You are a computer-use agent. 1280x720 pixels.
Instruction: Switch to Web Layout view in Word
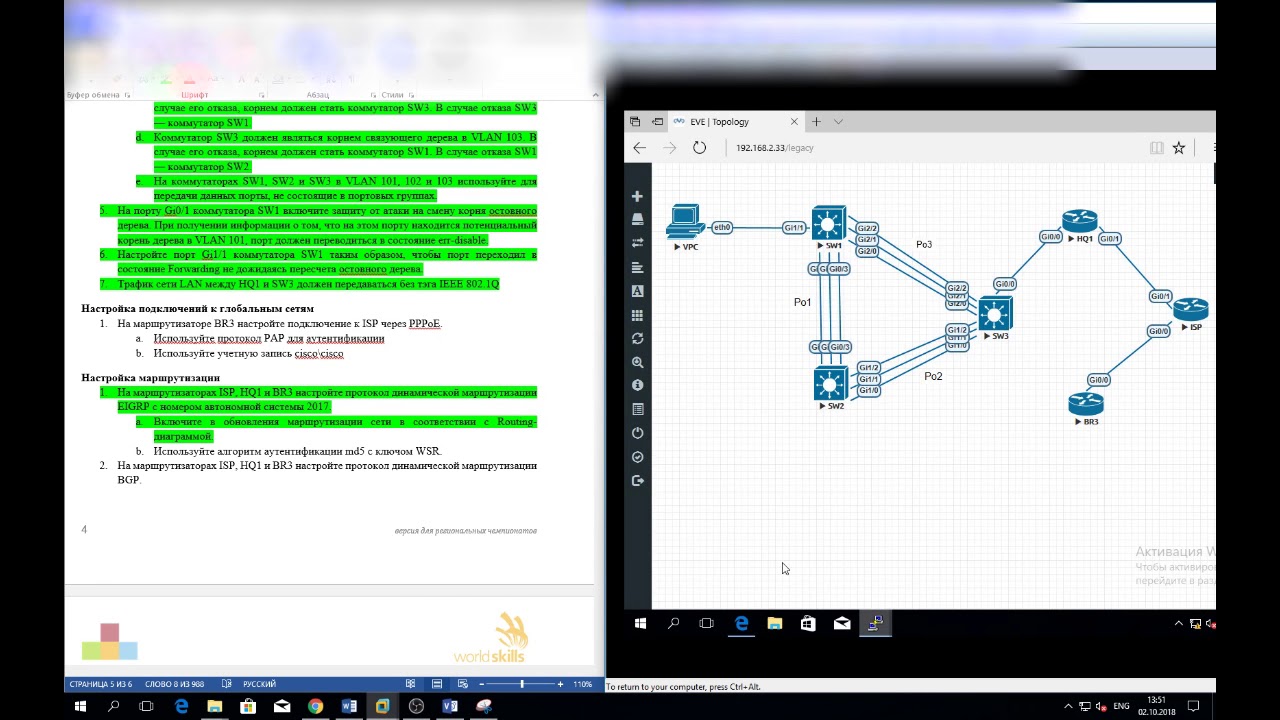pyautogui.click(x=461, y=684)
